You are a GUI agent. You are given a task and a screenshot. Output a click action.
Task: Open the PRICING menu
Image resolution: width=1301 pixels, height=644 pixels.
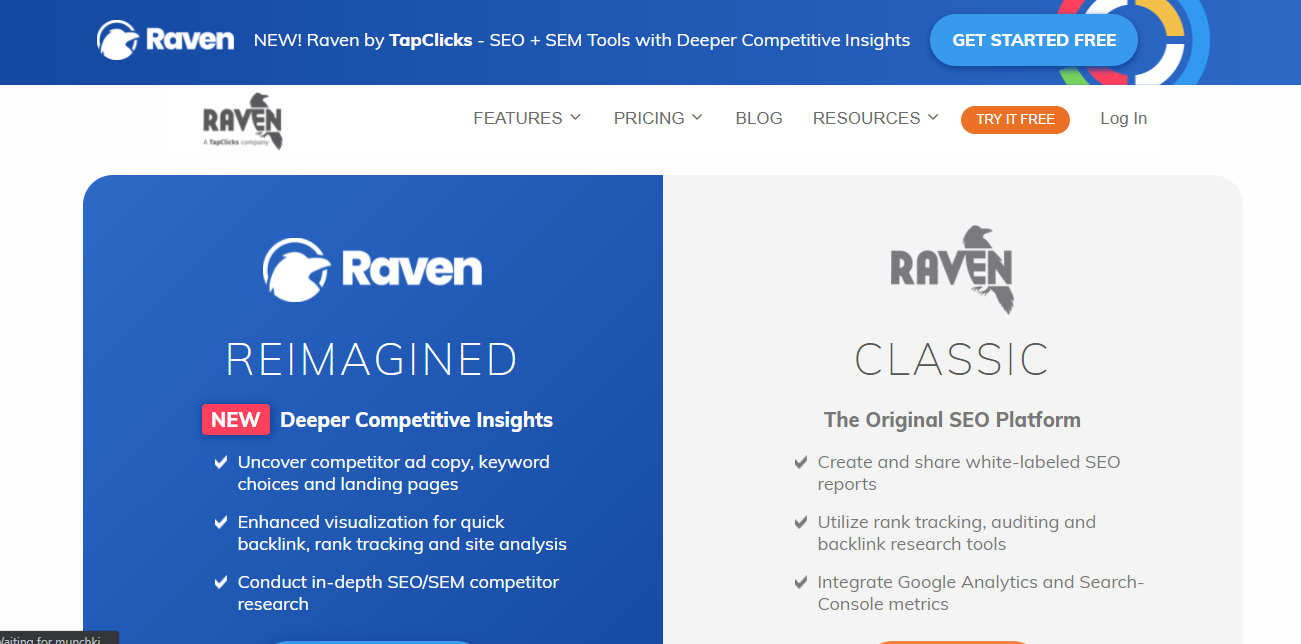coord(649,118)
